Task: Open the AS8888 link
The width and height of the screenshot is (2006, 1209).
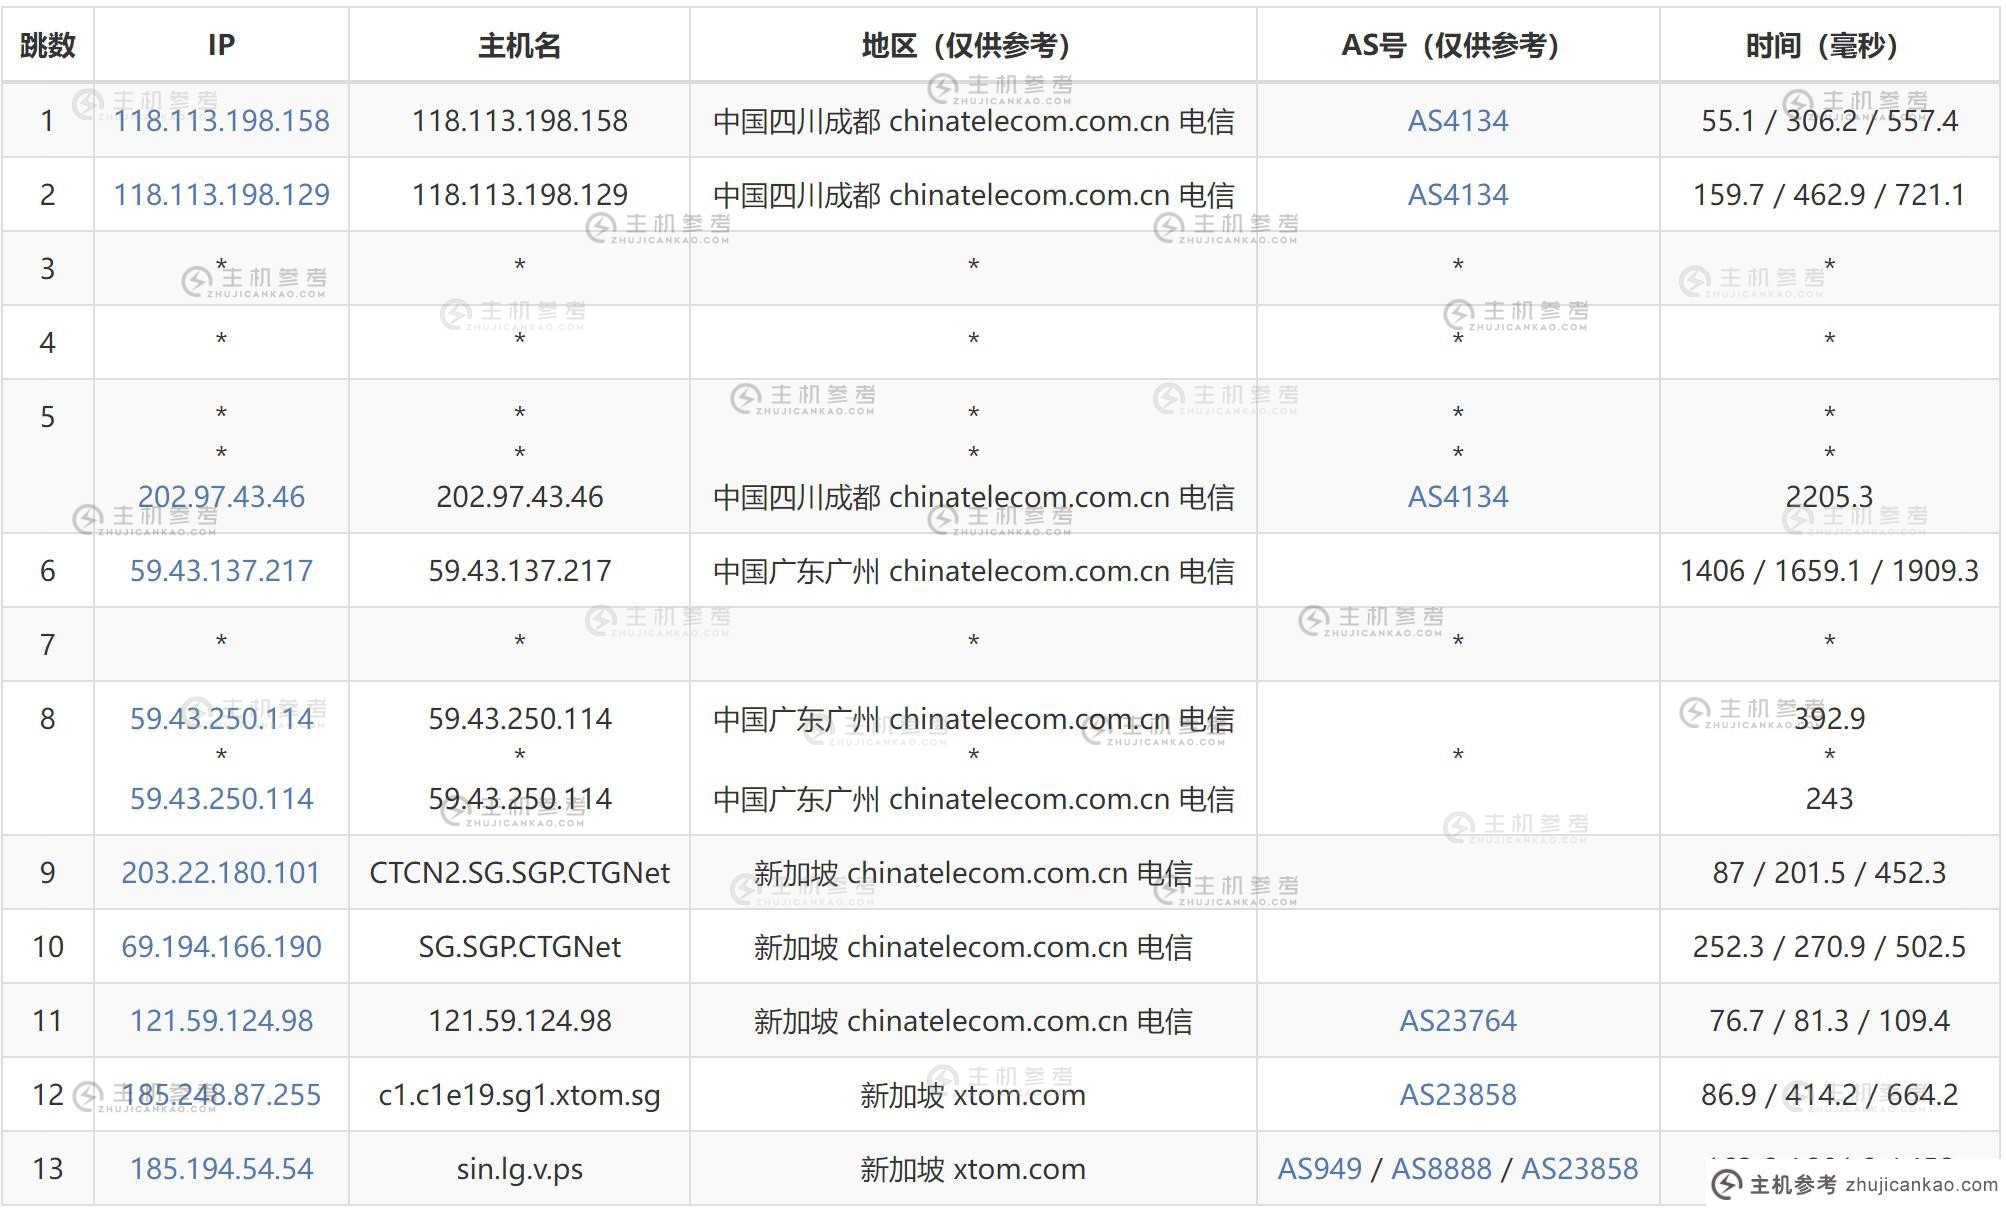Action: pos(1441,1169)
